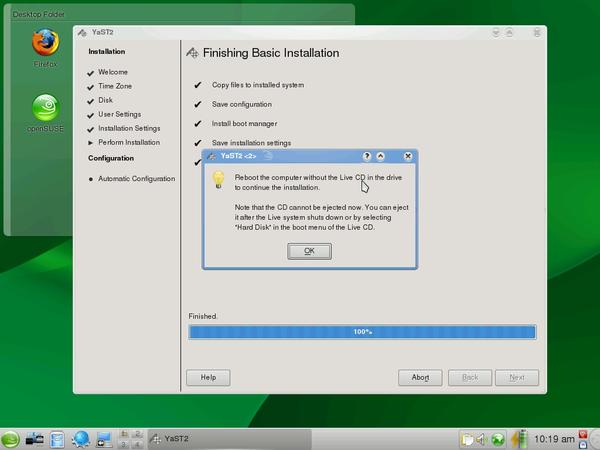Click the 100% progress bar

362,332
